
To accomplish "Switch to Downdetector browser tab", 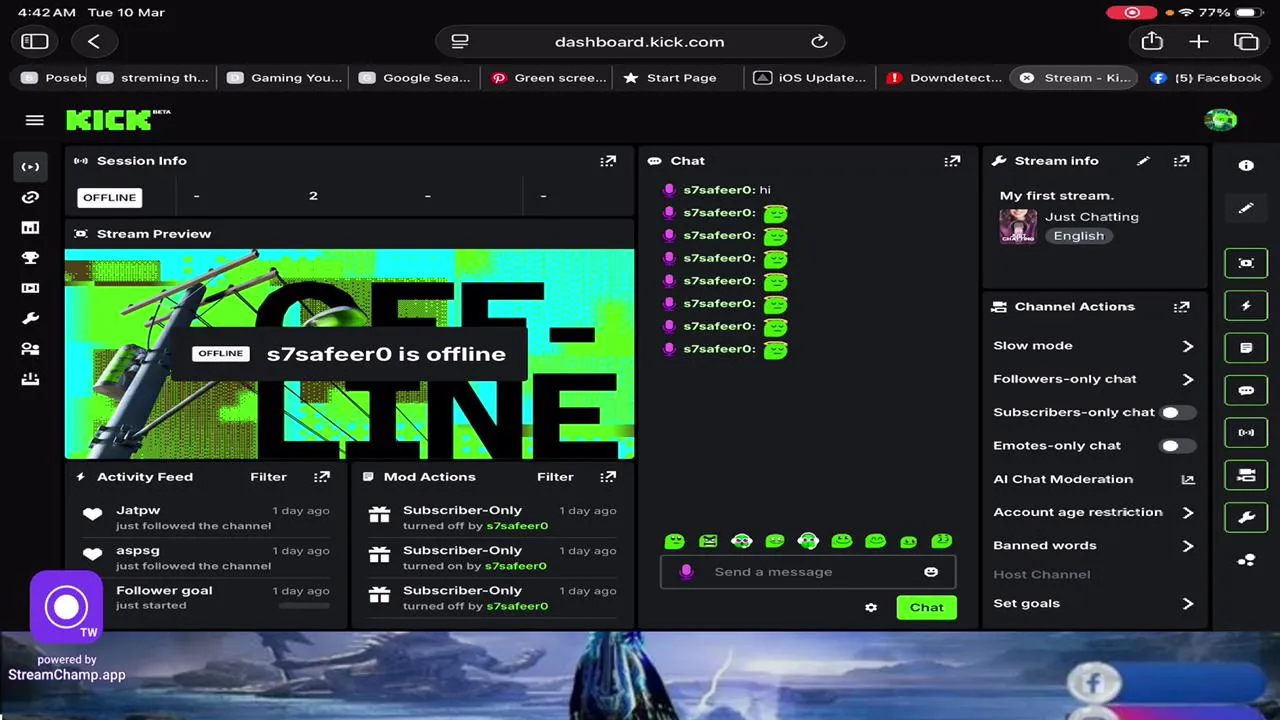I will pos(944,78).
